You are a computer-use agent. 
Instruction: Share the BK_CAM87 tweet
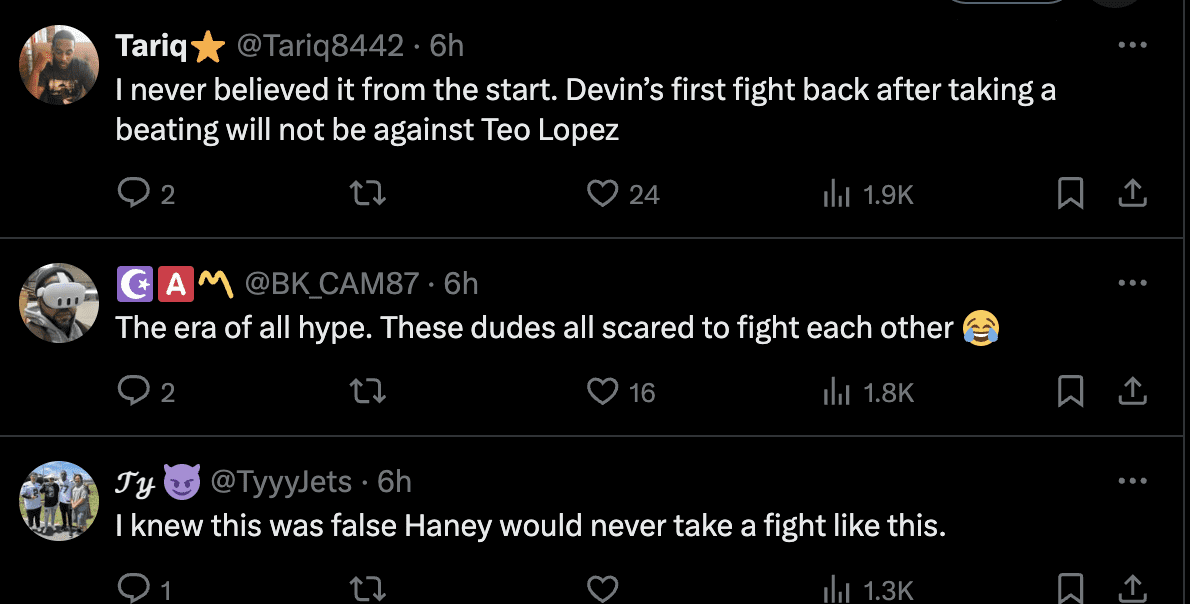(x=1131, y=392)
